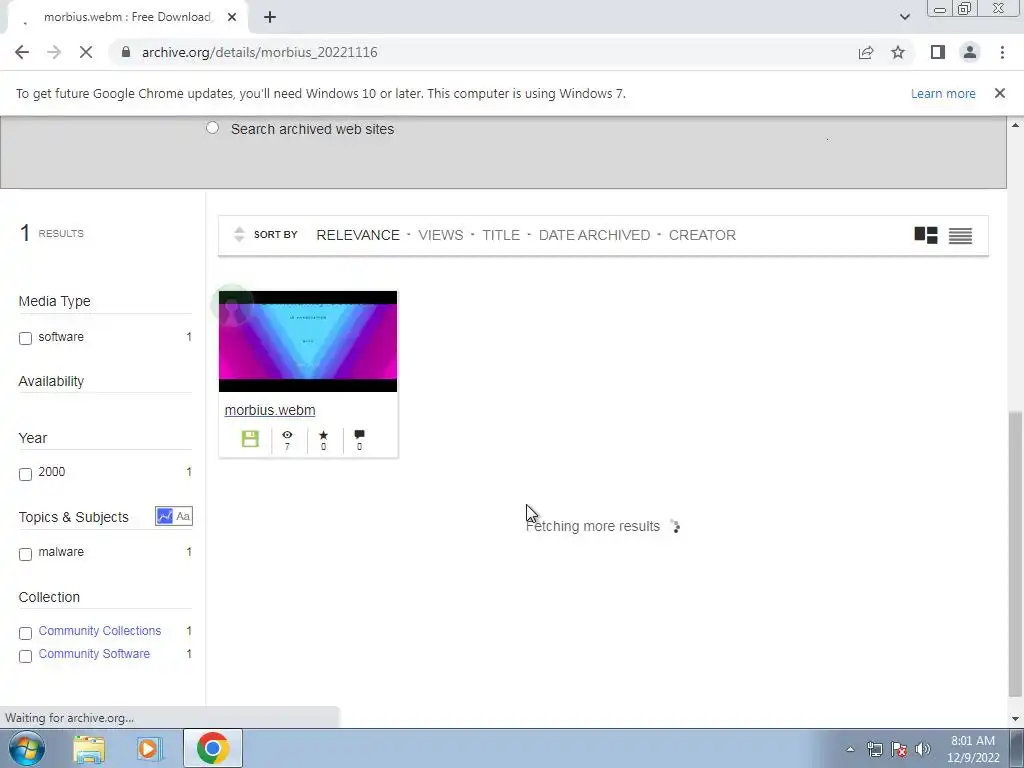Sort results by Creator
This screenshot has height=768, width=1024.
[702, 235]
